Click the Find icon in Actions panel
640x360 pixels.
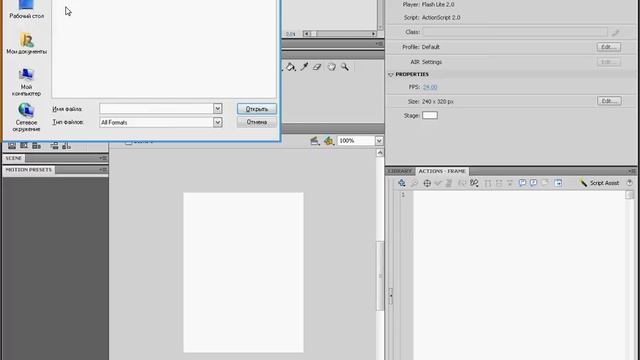coord(414,183)
